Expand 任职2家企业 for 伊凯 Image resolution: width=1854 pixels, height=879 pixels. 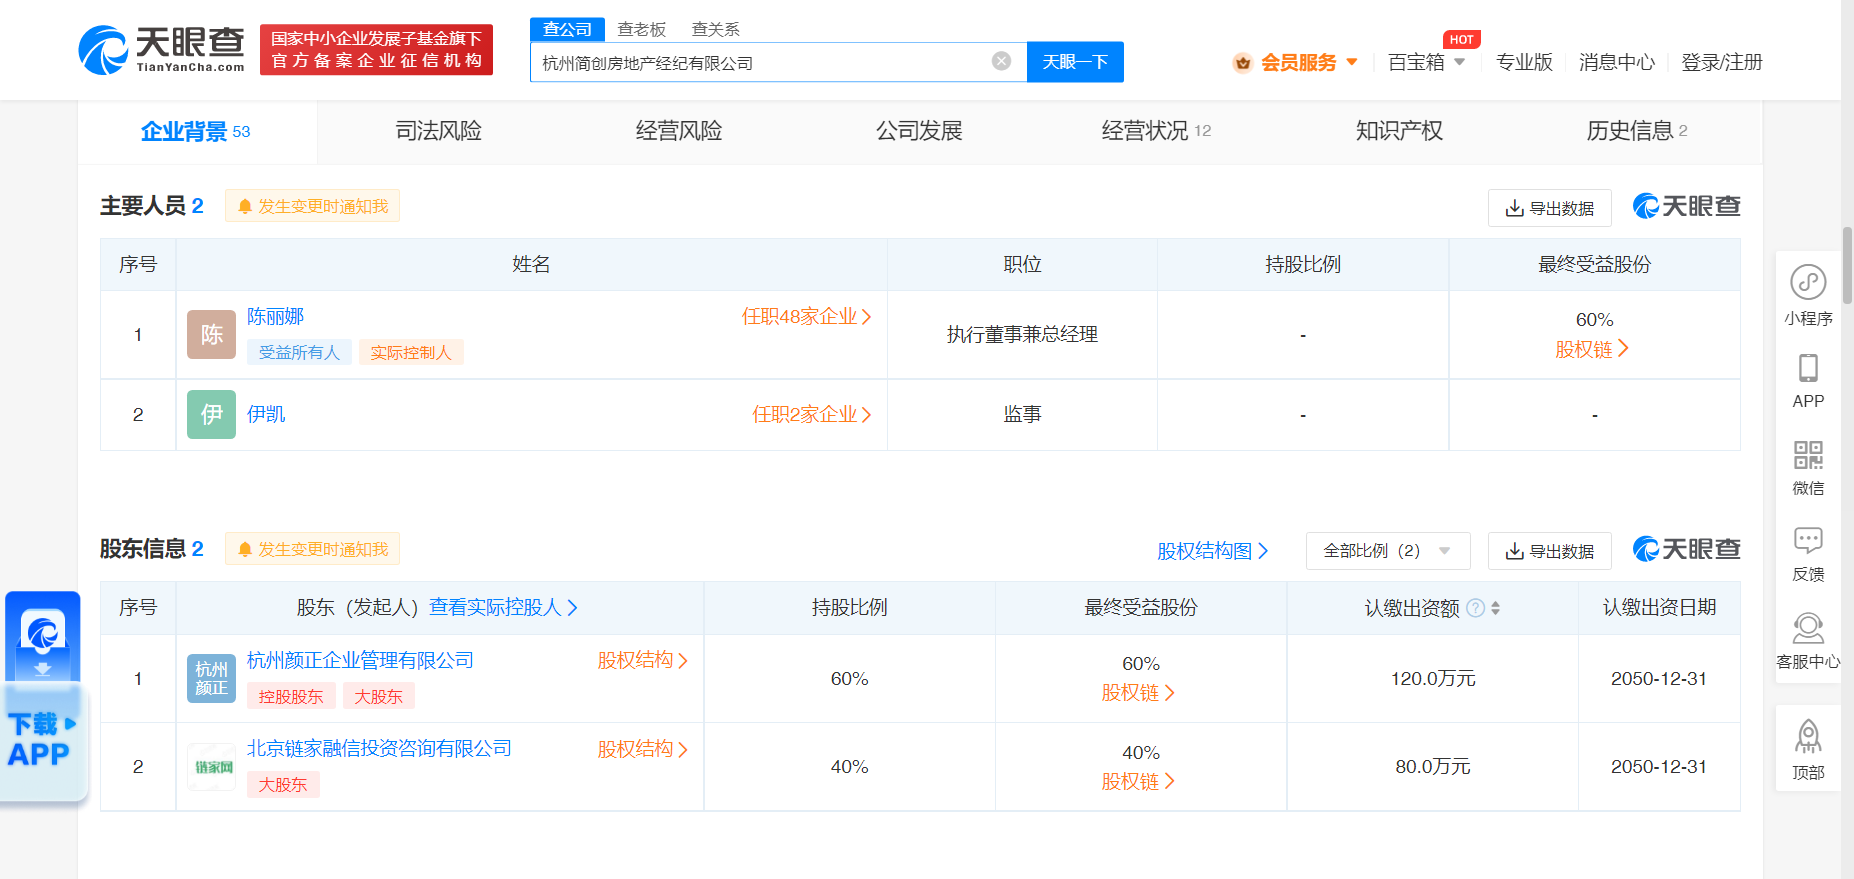811,415
